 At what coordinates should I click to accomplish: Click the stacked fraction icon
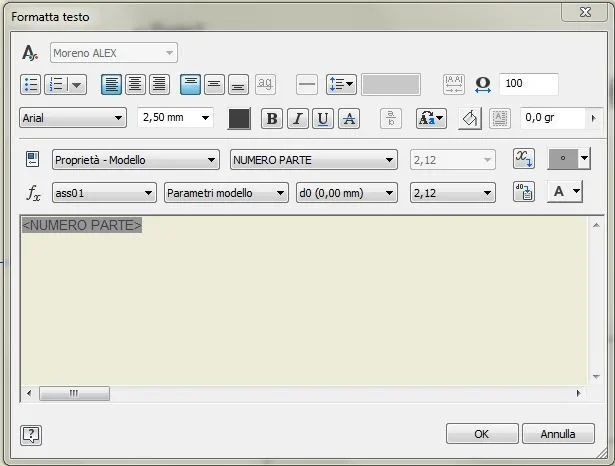391,118
